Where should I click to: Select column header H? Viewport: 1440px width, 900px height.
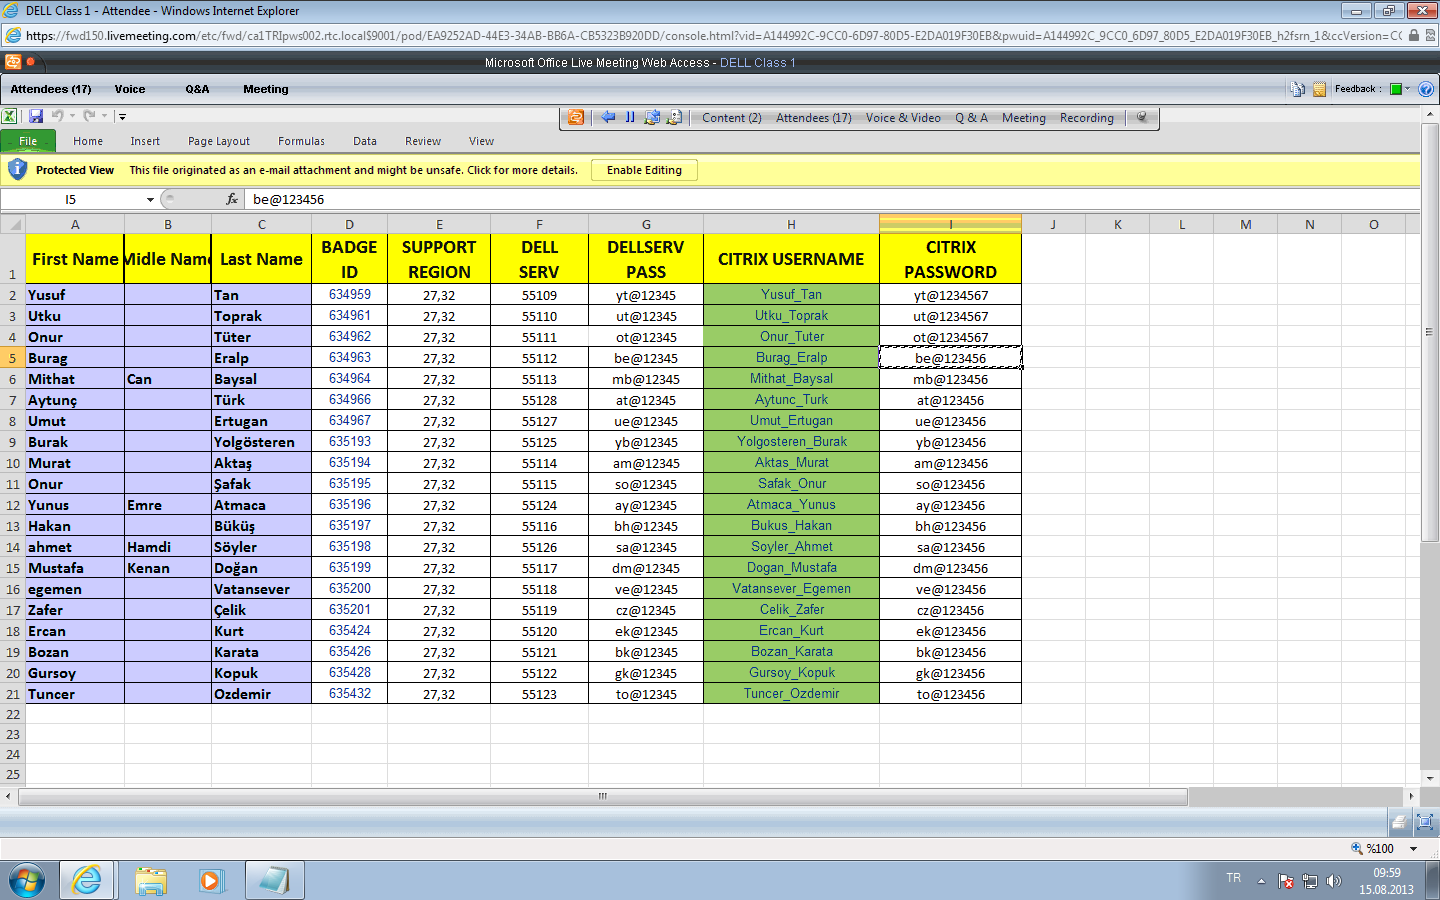(x=791, y=224)
